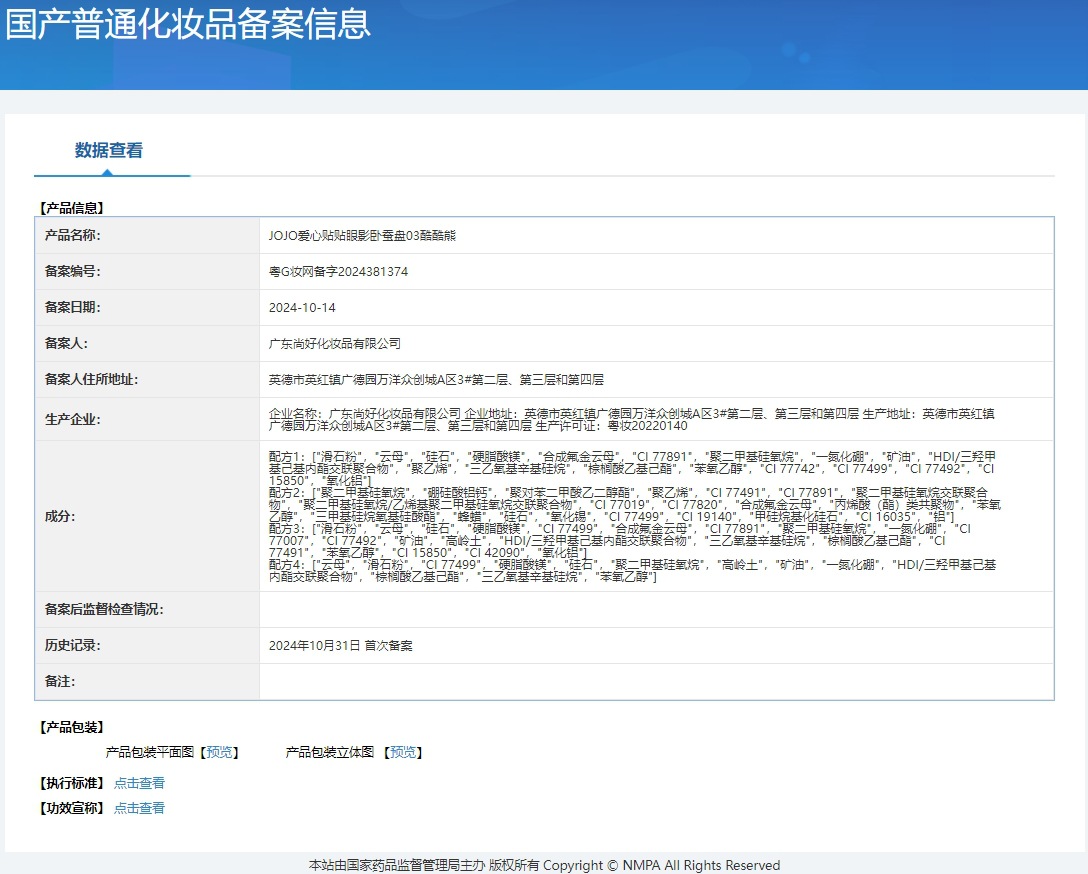Image resolution: width=1088 pixels, height=874 pixels.
Task: Click the 备案人住所地址 label cell
Action: [147, 380]
